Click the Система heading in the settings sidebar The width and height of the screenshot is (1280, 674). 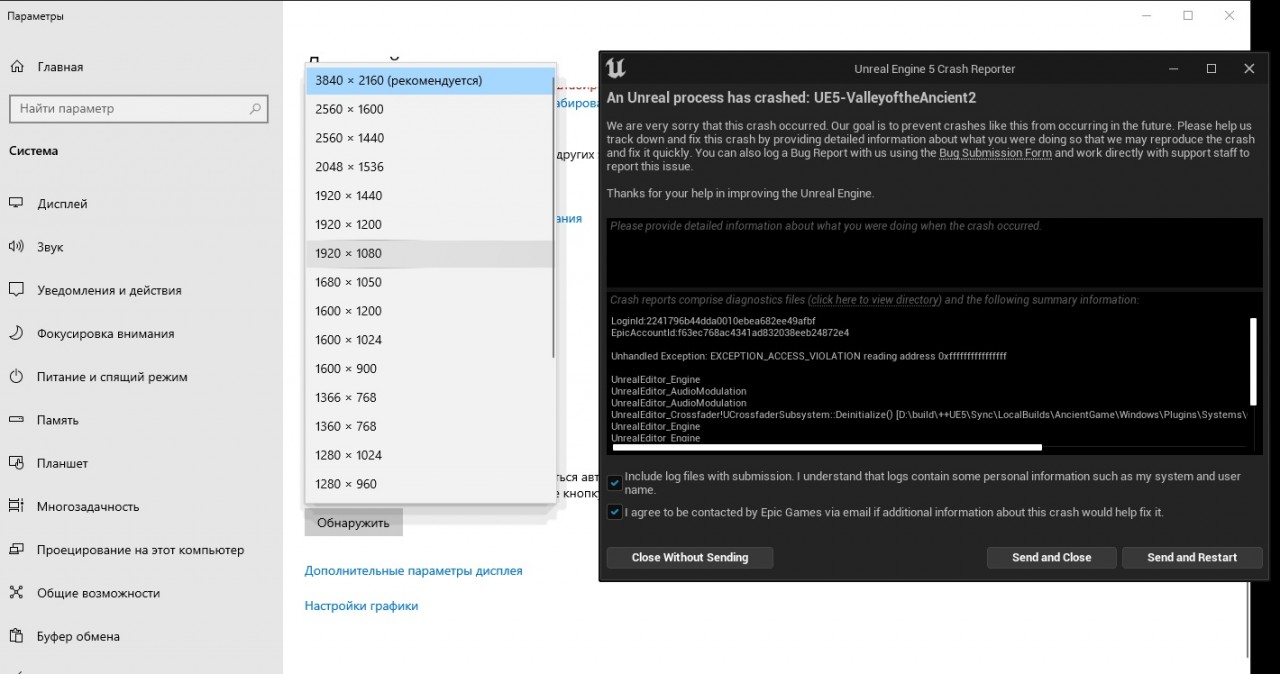pos(34,151)
